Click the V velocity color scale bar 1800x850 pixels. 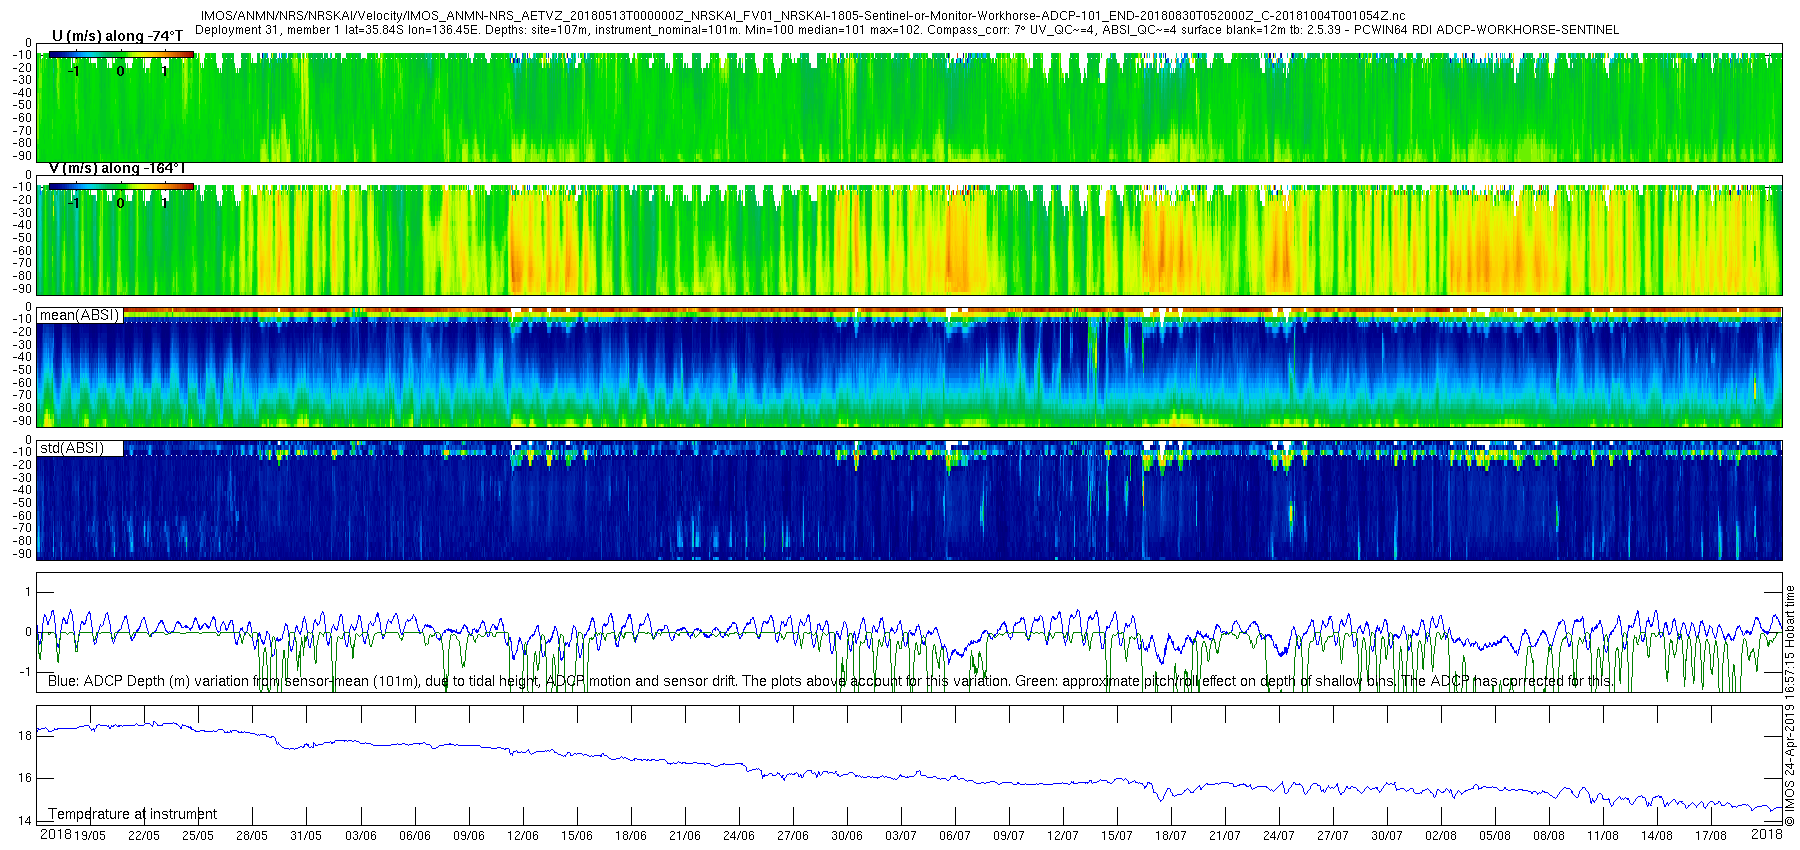pos(121,186)
